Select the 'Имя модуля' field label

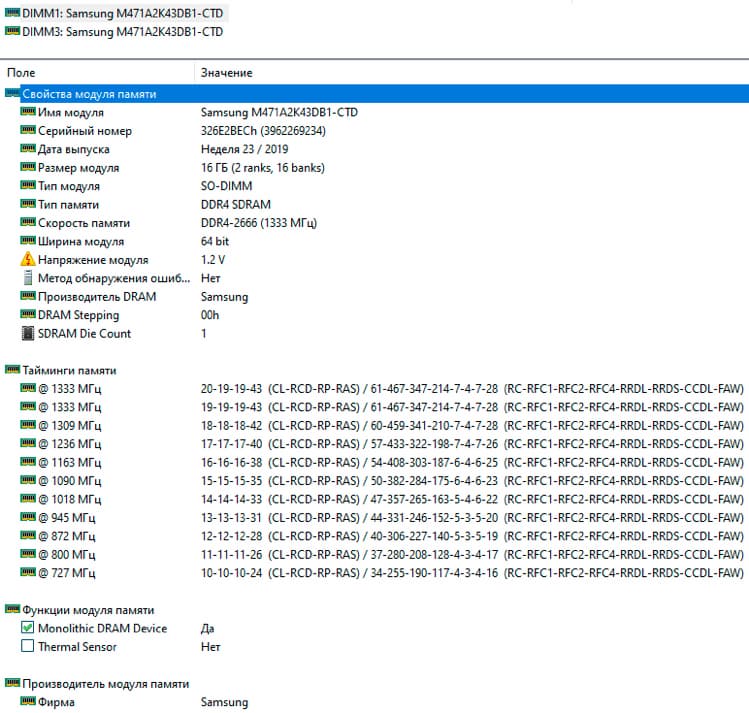pos(71,113)
